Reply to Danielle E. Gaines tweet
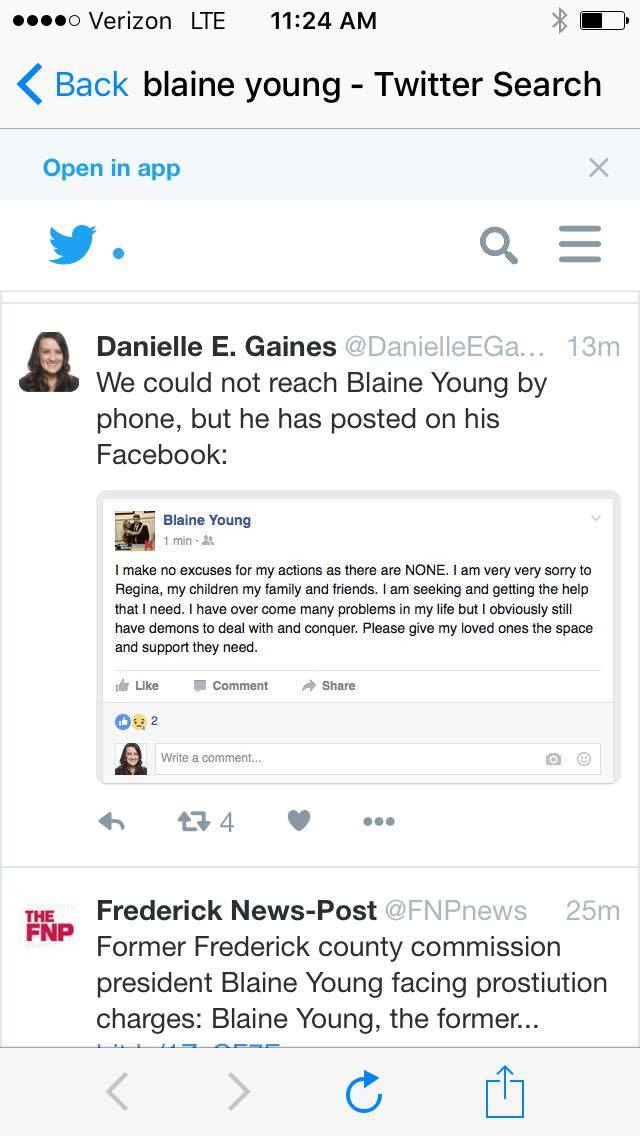640x1136 pixels. (112, 821)
